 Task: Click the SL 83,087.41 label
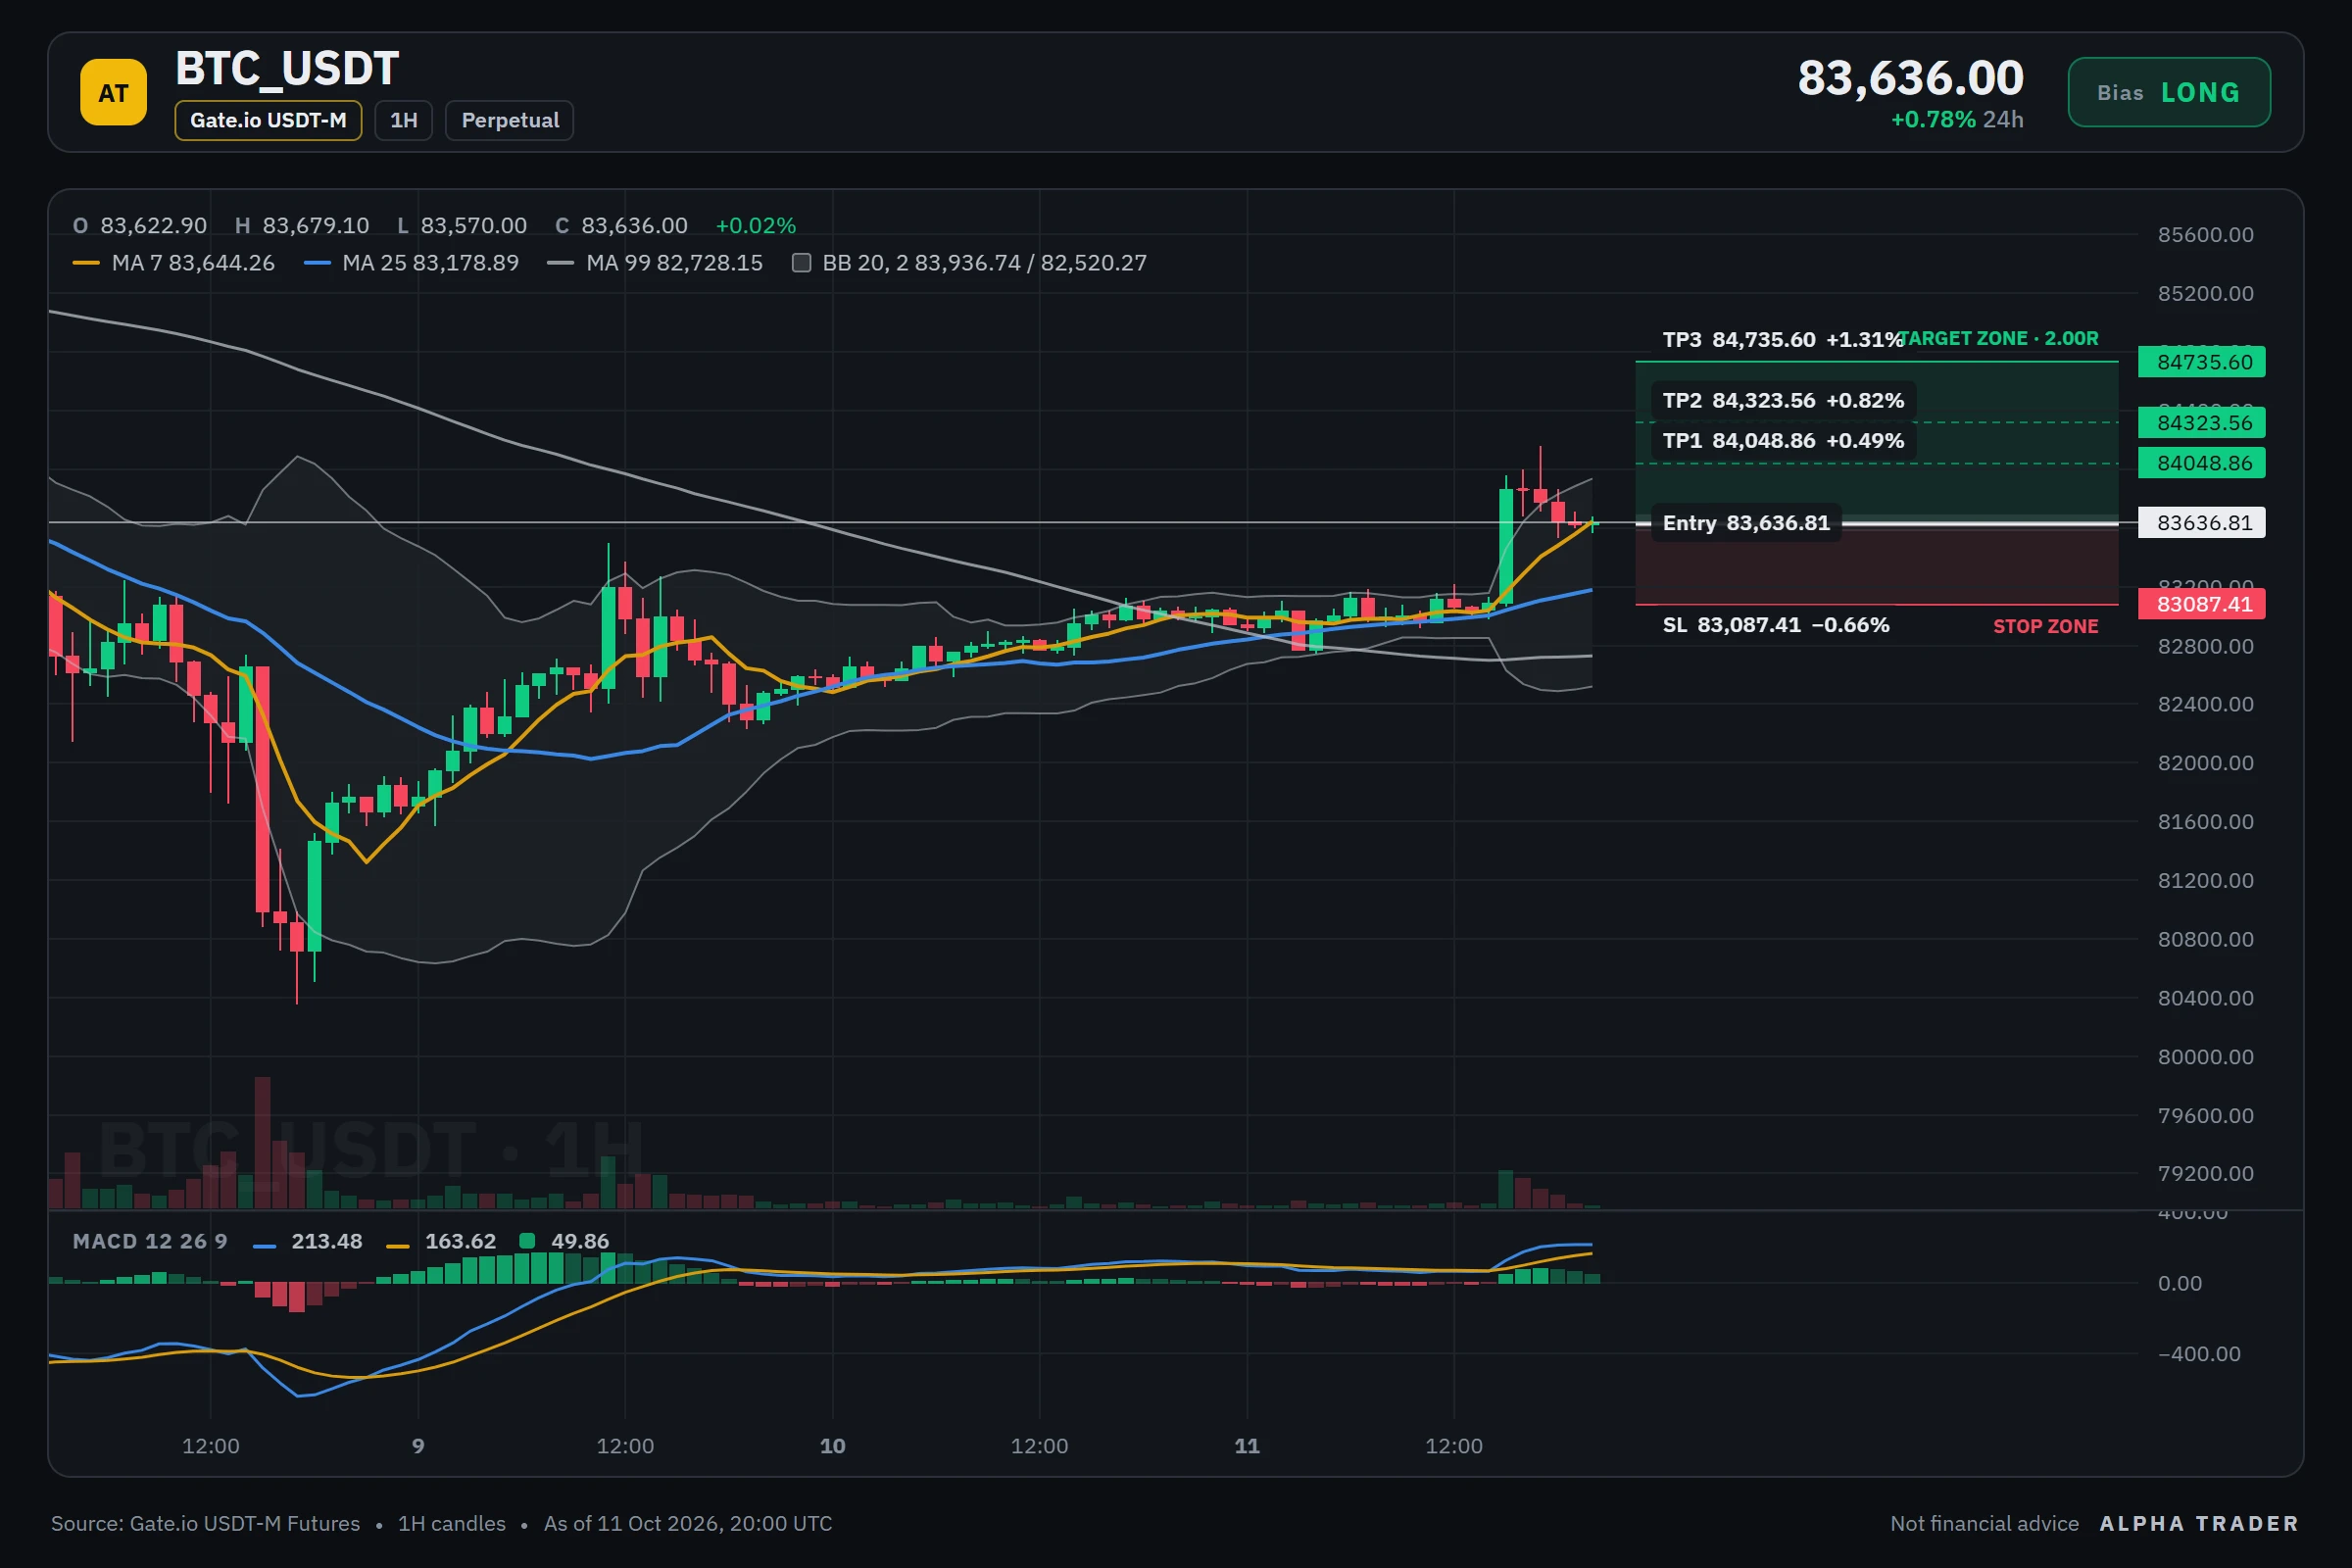tap(1775, 625)
